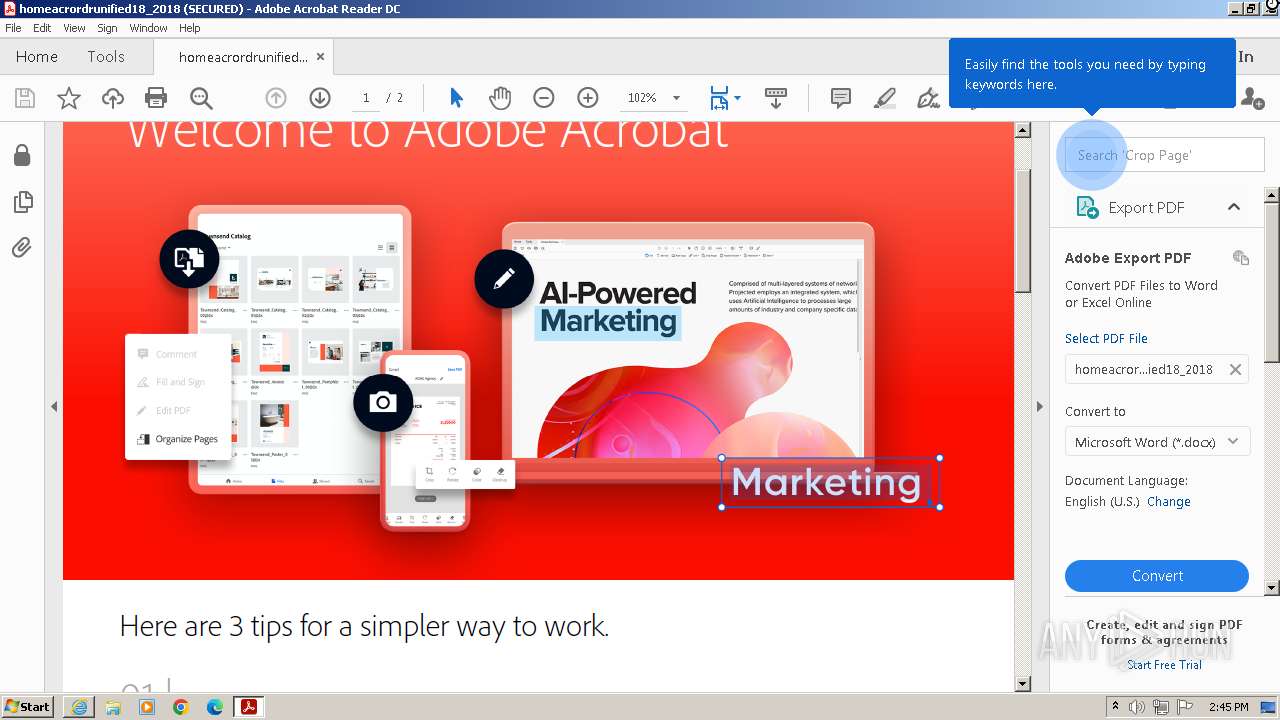Activate the selection arrow tool
The width and height of the screenshot is (1280, 720).
click(x=456, y=98)
